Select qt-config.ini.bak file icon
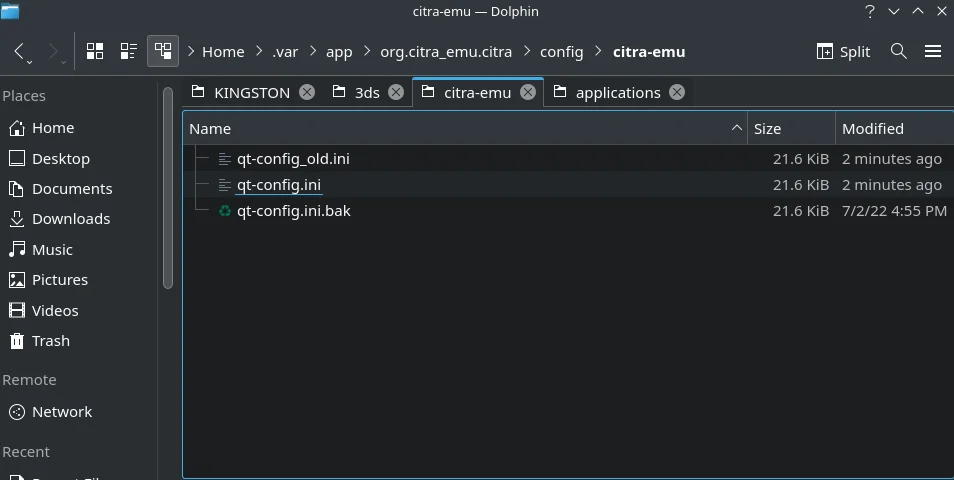 click(225, 211)
